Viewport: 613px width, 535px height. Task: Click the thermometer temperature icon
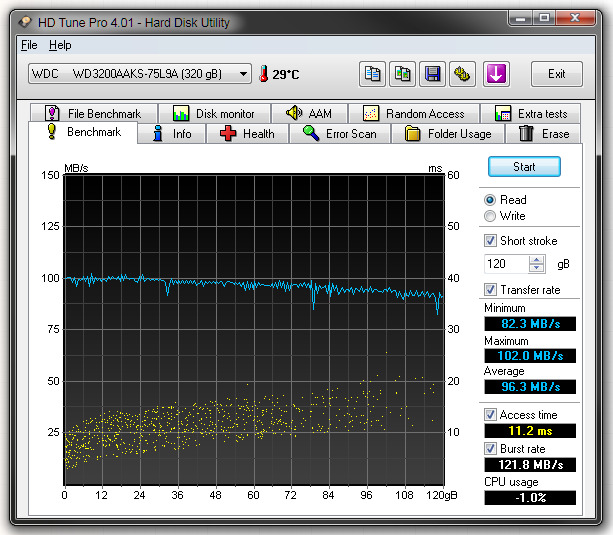pyautogui.click(x=264, y=74)
